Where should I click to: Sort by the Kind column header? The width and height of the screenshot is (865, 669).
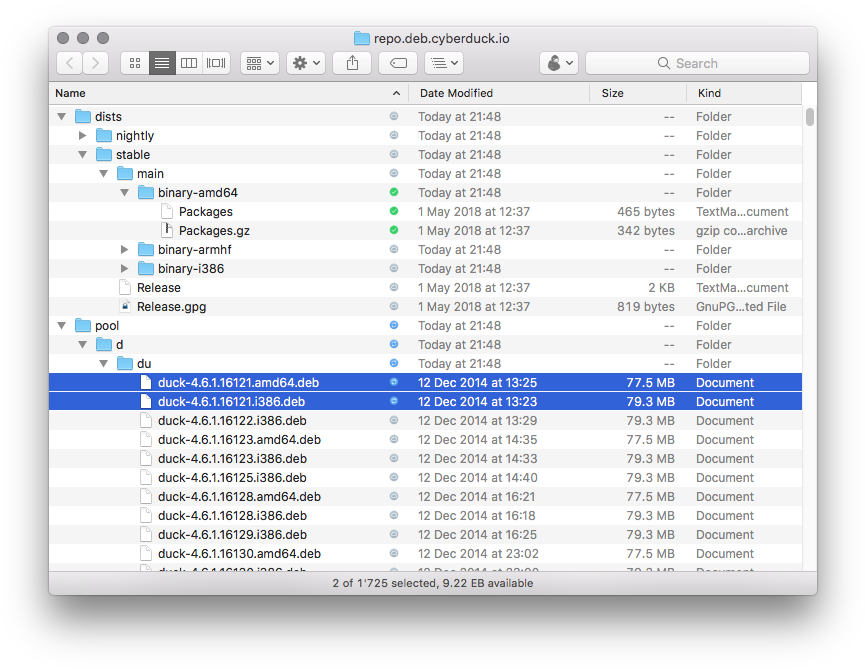[744, 93]
